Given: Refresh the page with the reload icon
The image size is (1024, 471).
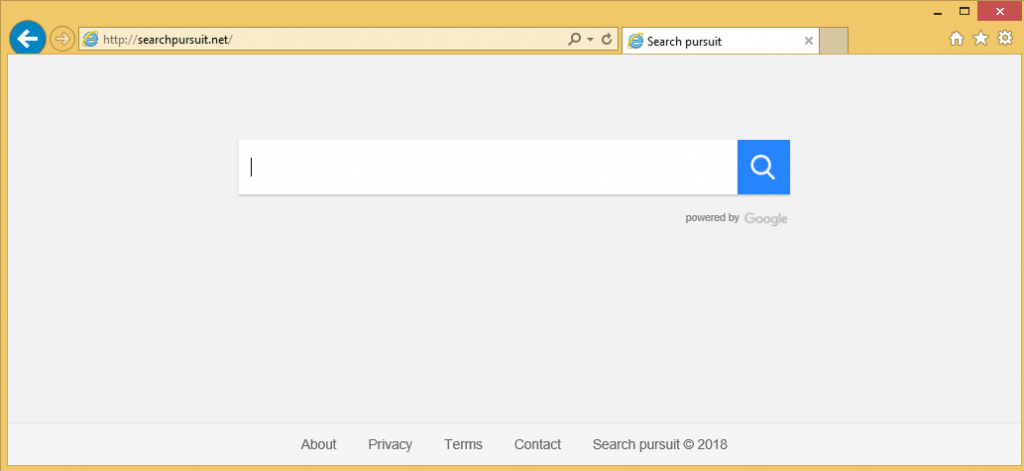Looking at the screenshot, I should tap(606, 40).
